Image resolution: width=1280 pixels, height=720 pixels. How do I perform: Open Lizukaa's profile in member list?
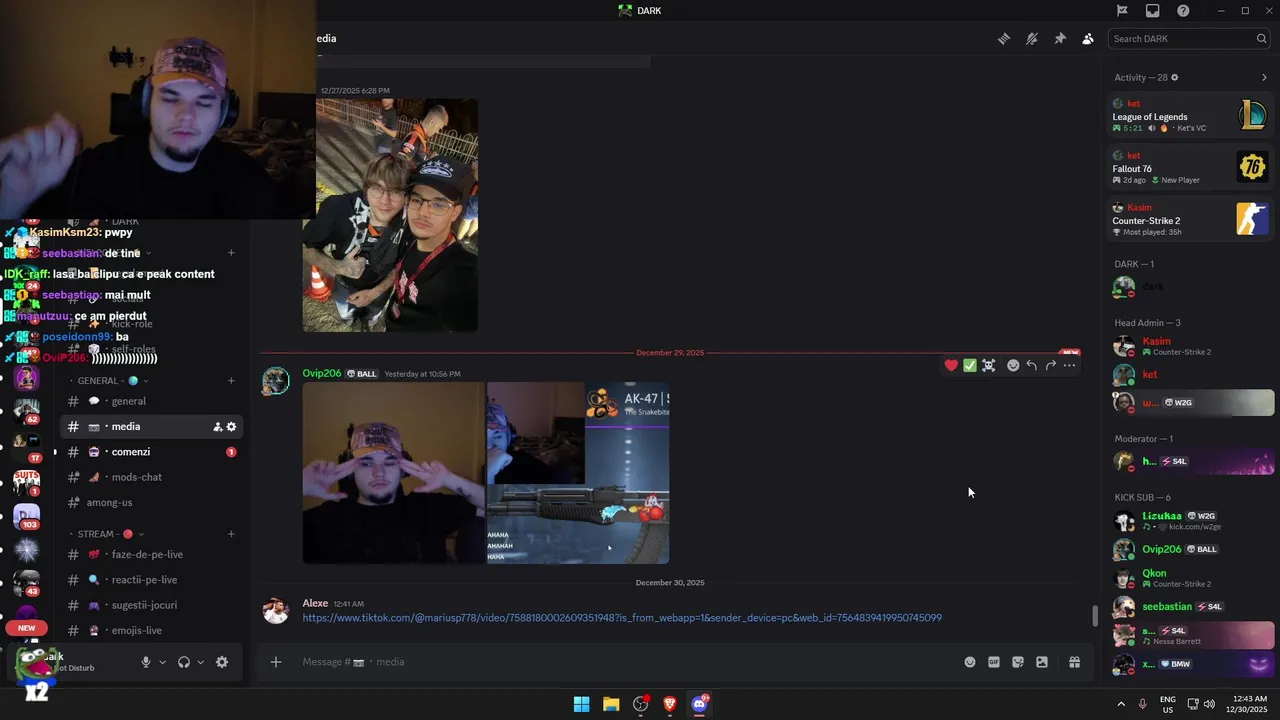point(1189,520)
